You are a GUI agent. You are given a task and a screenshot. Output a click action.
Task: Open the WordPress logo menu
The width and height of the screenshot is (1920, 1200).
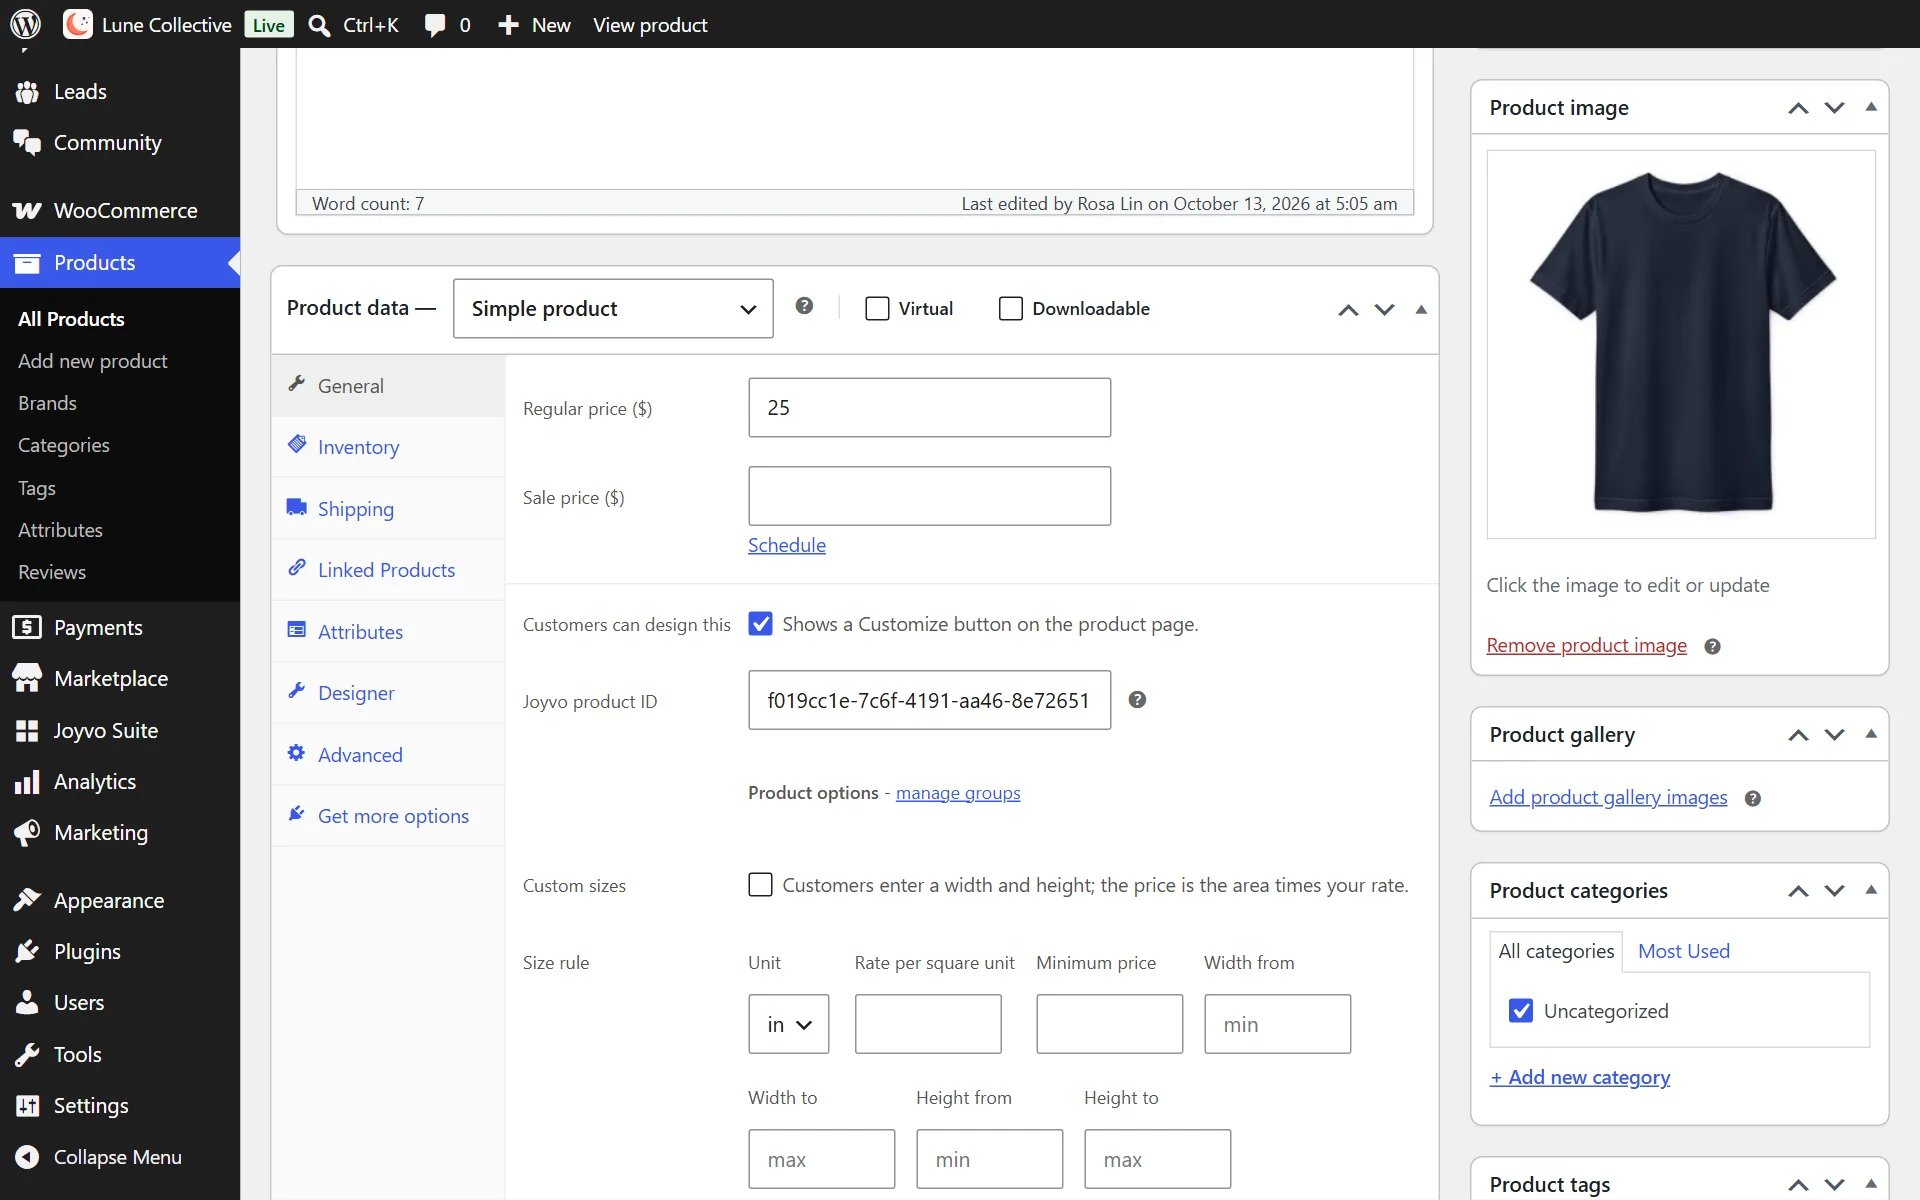click(25, 24)
